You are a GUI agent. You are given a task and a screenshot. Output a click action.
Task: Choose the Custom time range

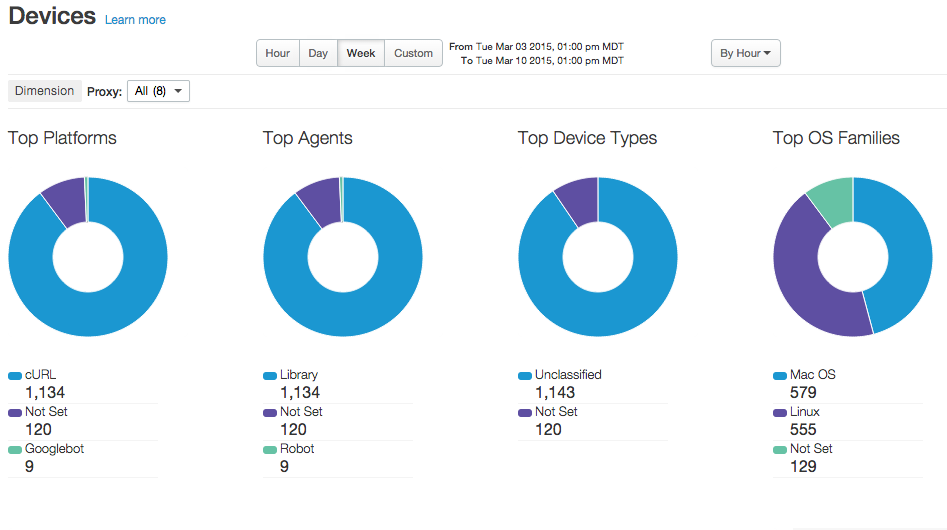413,53
